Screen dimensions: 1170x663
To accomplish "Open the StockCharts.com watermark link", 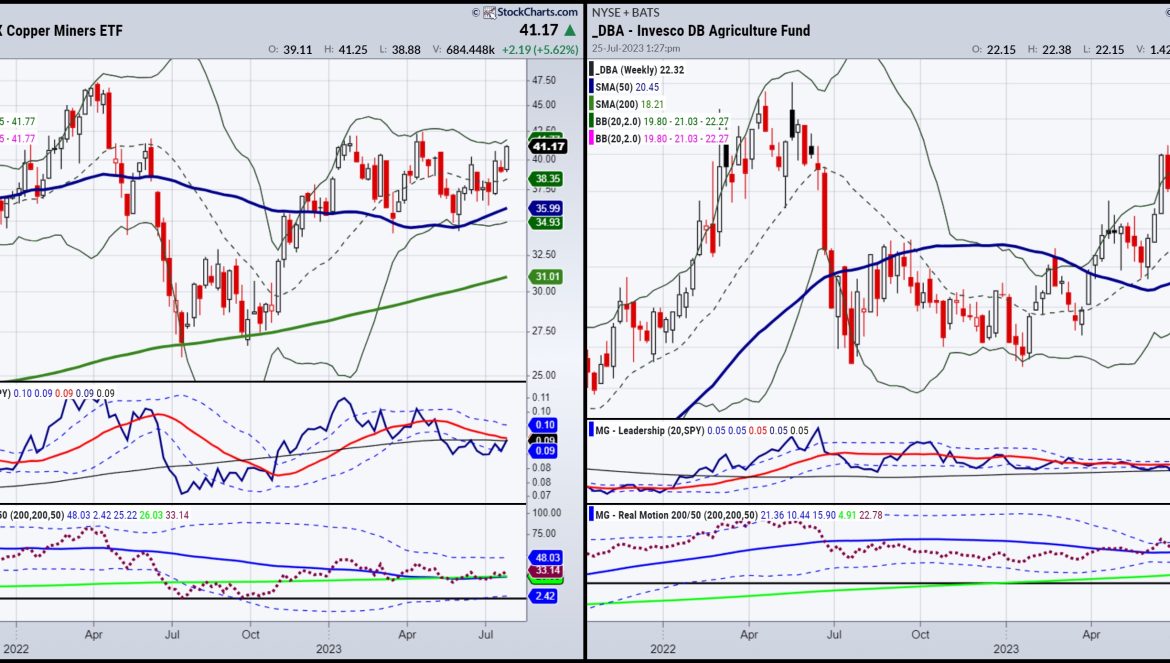I will pos(537,12).
